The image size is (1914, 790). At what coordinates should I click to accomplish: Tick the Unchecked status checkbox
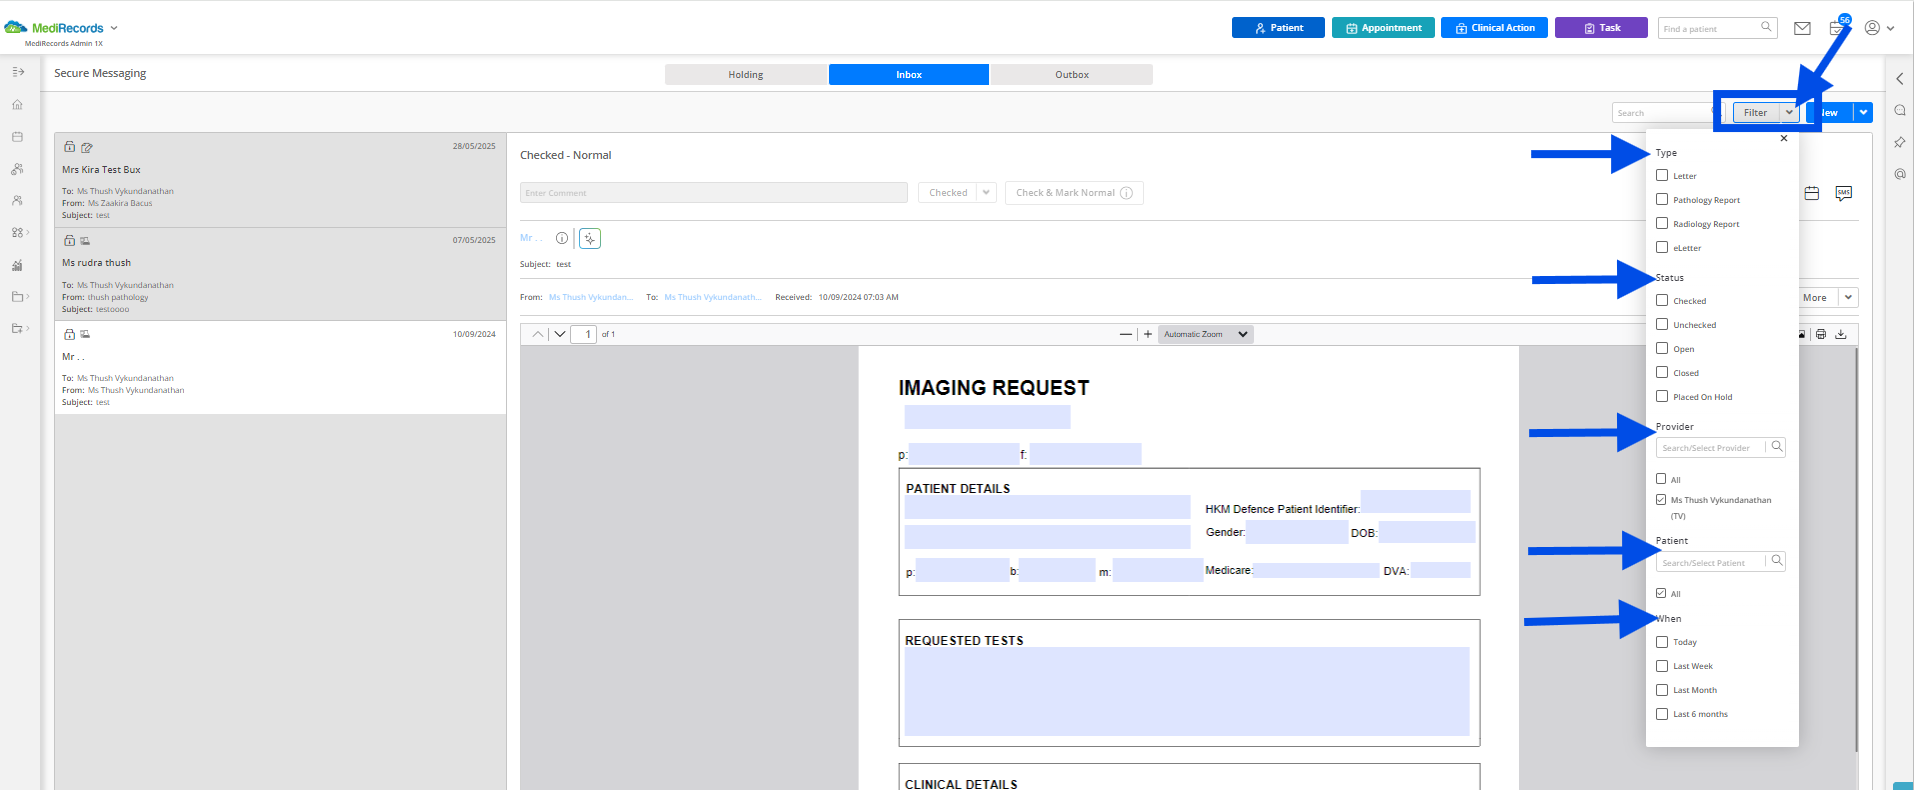pyautogui.click(x=1662, y=324)
